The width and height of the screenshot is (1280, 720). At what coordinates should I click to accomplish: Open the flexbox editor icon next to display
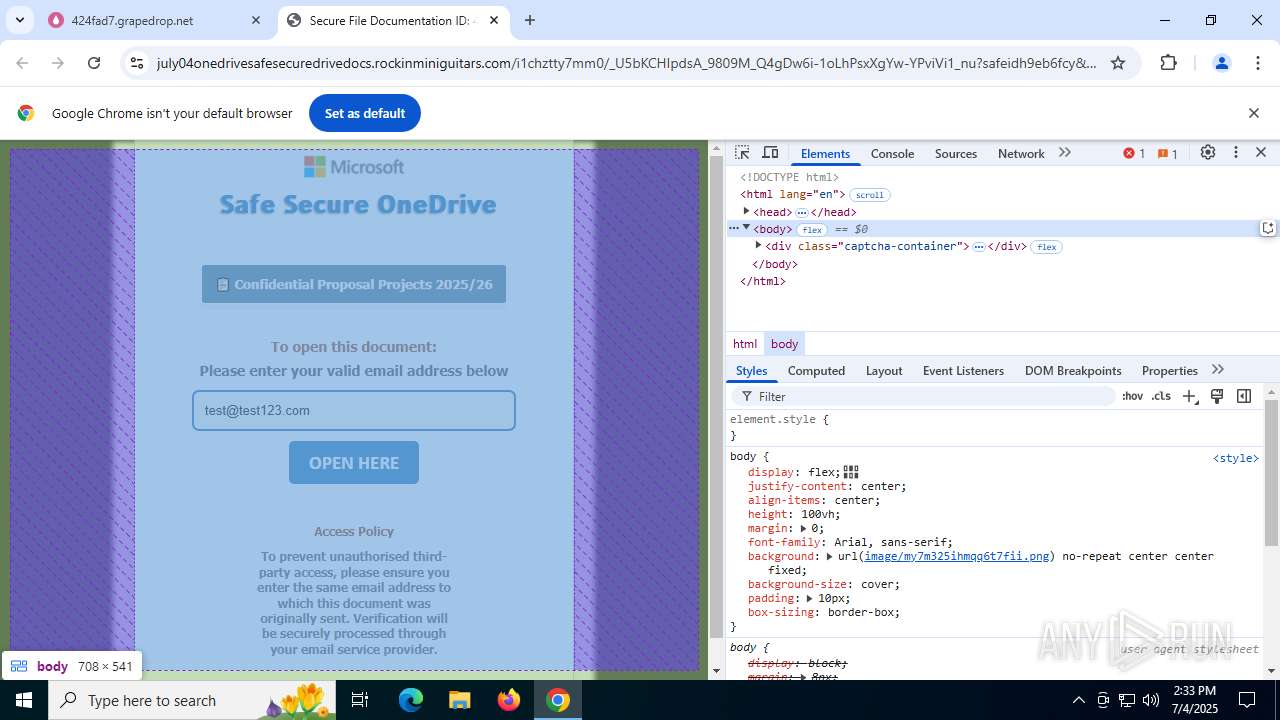pos(851,472)
